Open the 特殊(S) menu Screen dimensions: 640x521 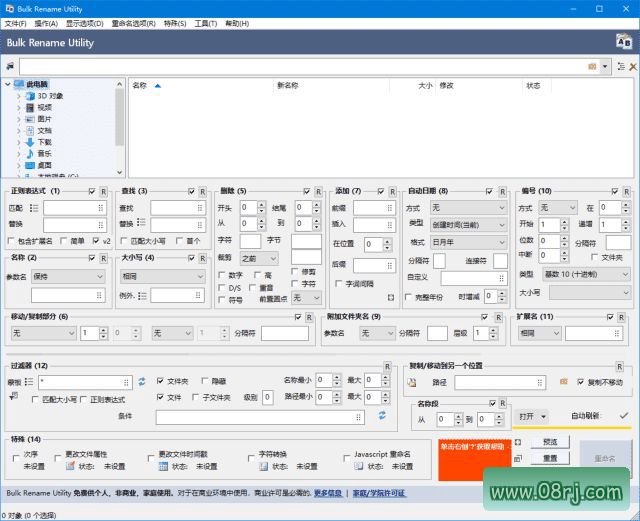[175, 24]
